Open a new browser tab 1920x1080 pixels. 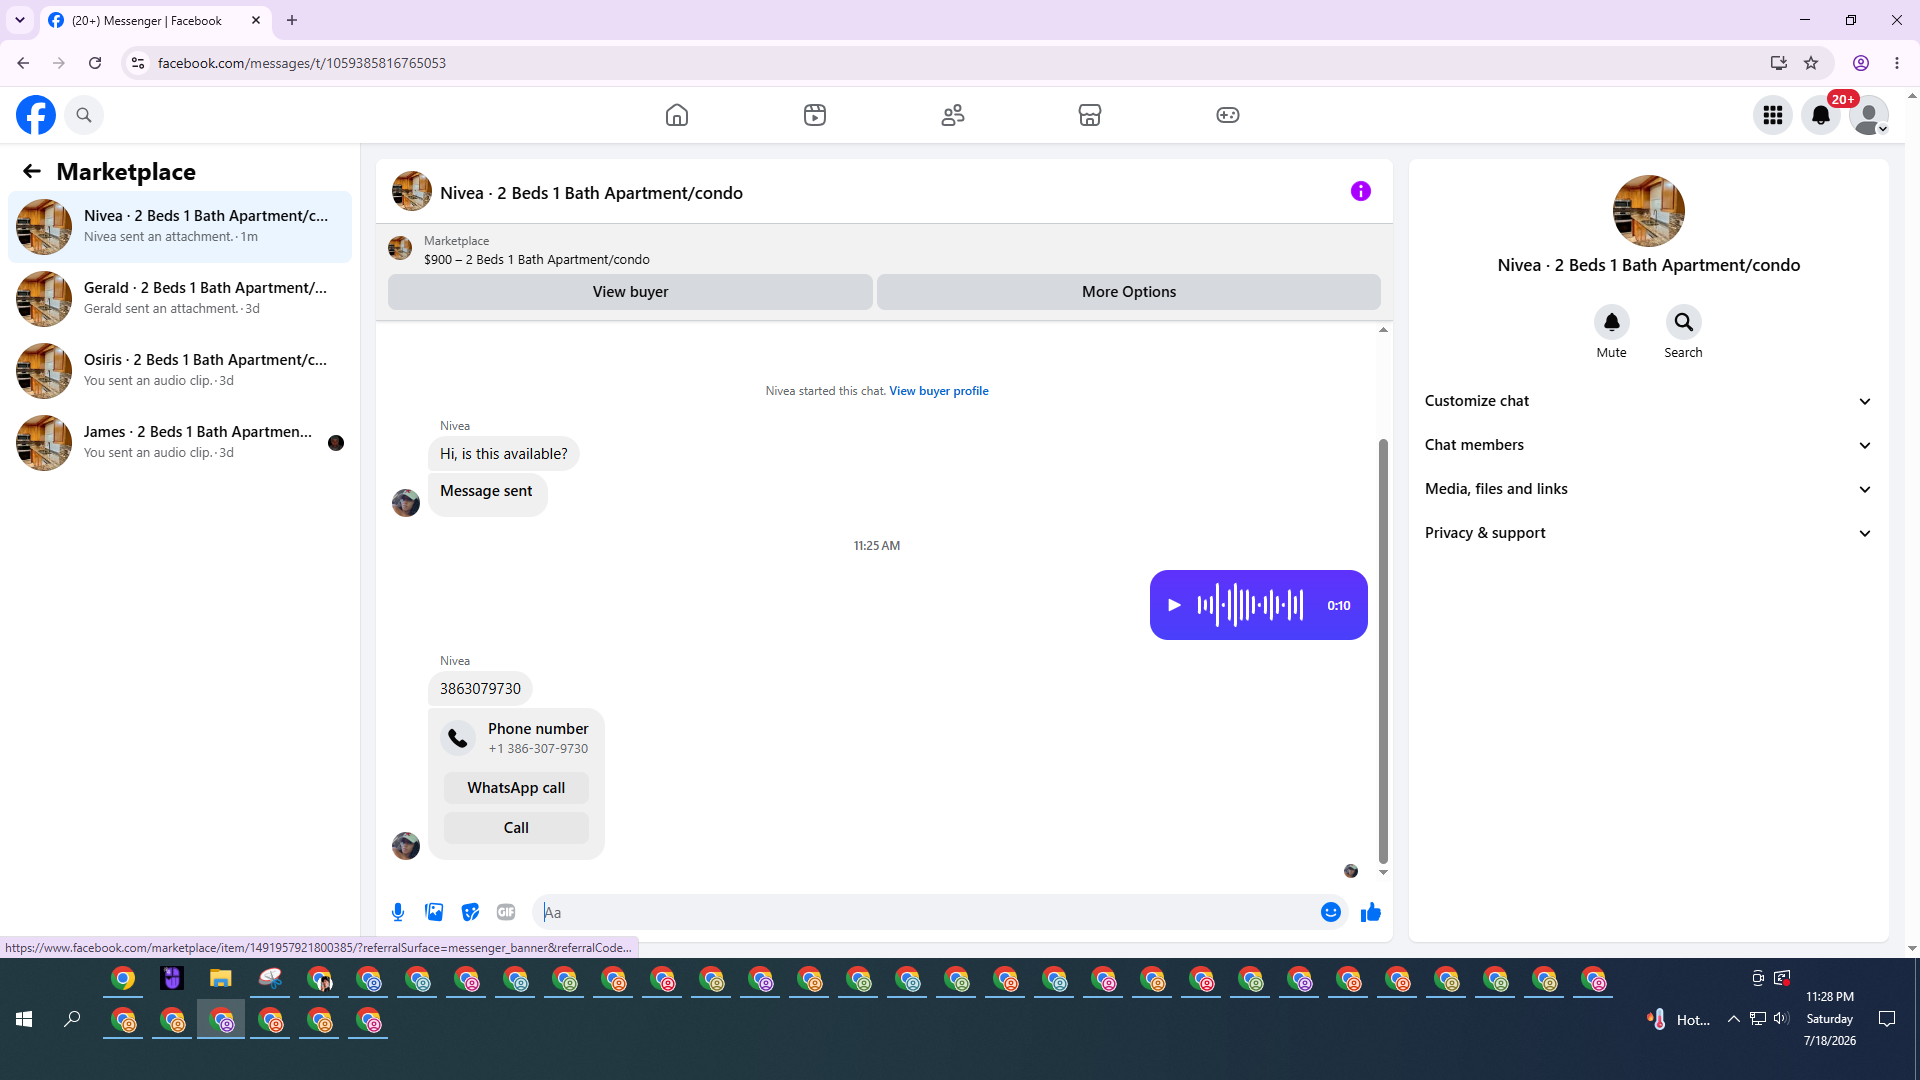[x=292, y=20]
